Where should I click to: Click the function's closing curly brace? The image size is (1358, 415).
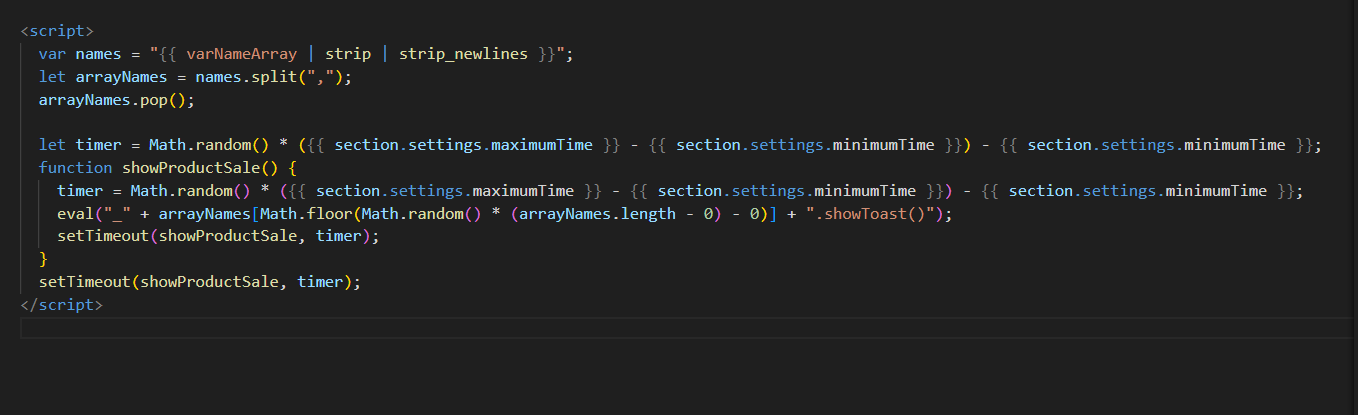[43, 259]
